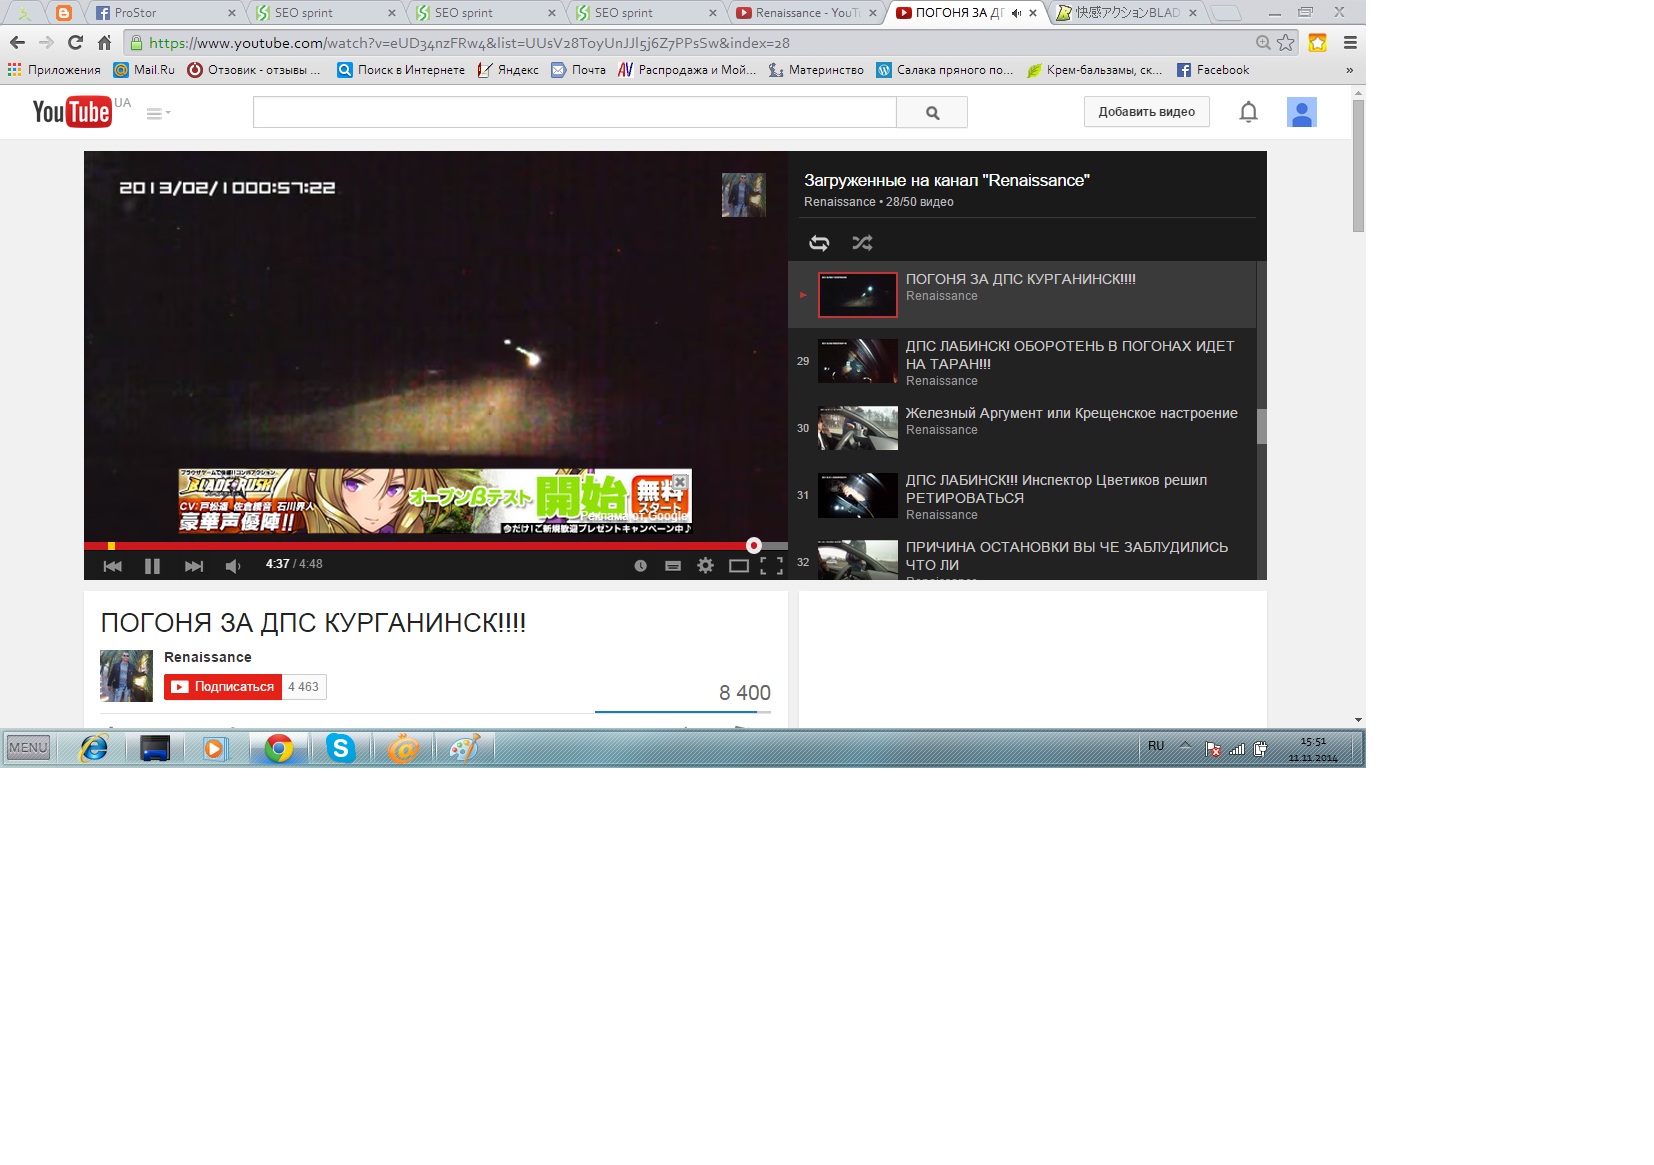1654x1165 pixels.
Task: Open Железный Аргумент или Крещенское настроение video
Action: (1022, 428)
